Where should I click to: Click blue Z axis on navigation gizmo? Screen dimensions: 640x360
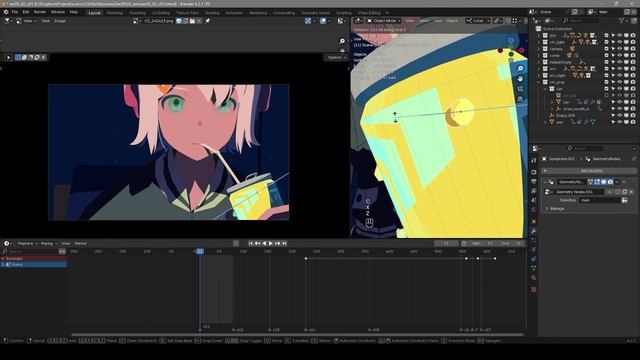(511, 40)
